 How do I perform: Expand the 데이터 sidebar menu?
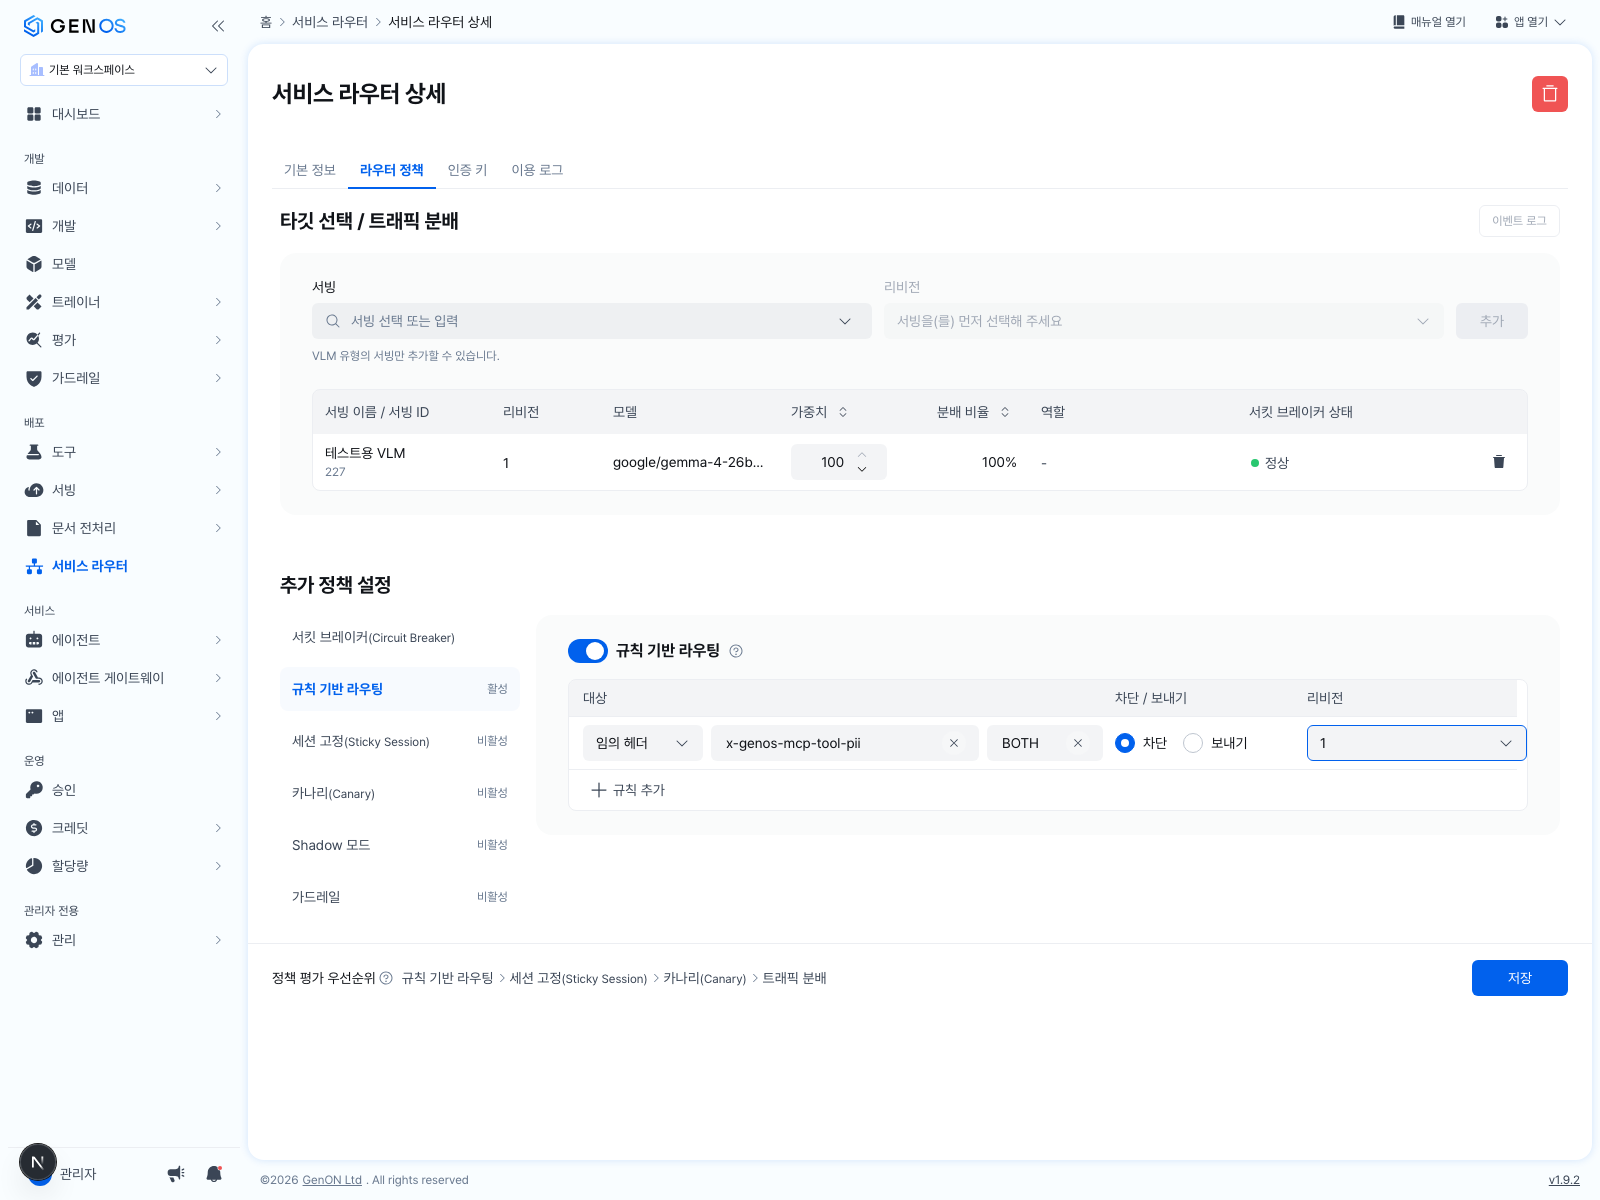pos(124,188)
